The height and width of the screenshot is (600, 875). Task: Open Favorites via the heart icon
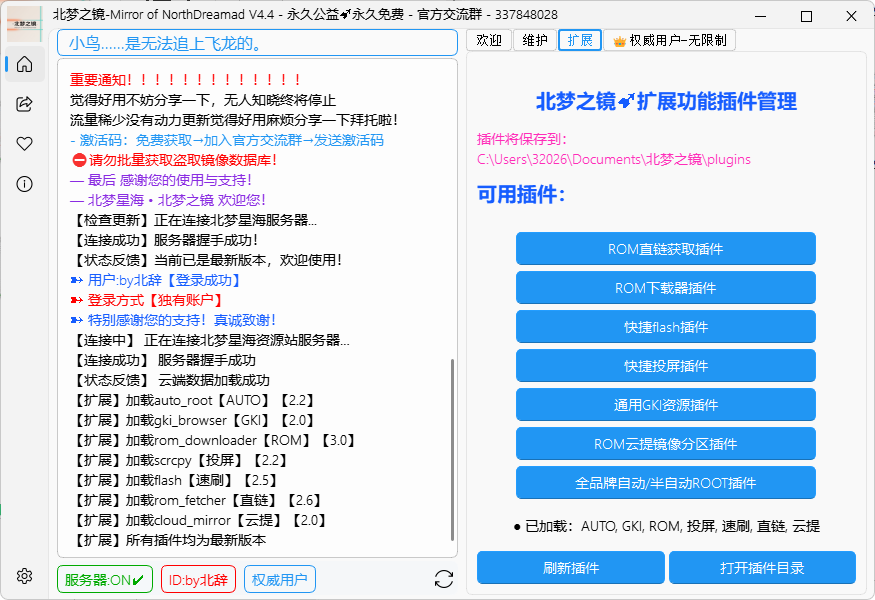[24, 143]
